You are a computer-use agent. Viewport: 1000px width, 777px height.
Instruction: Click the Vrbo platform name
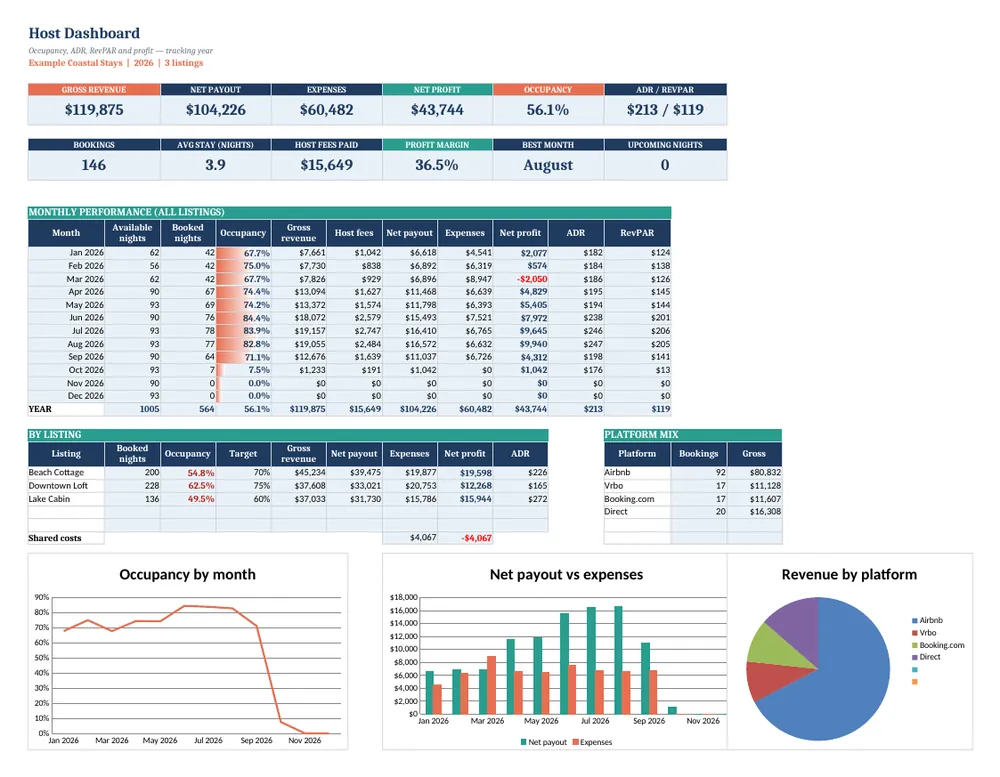tap(614, 485)
